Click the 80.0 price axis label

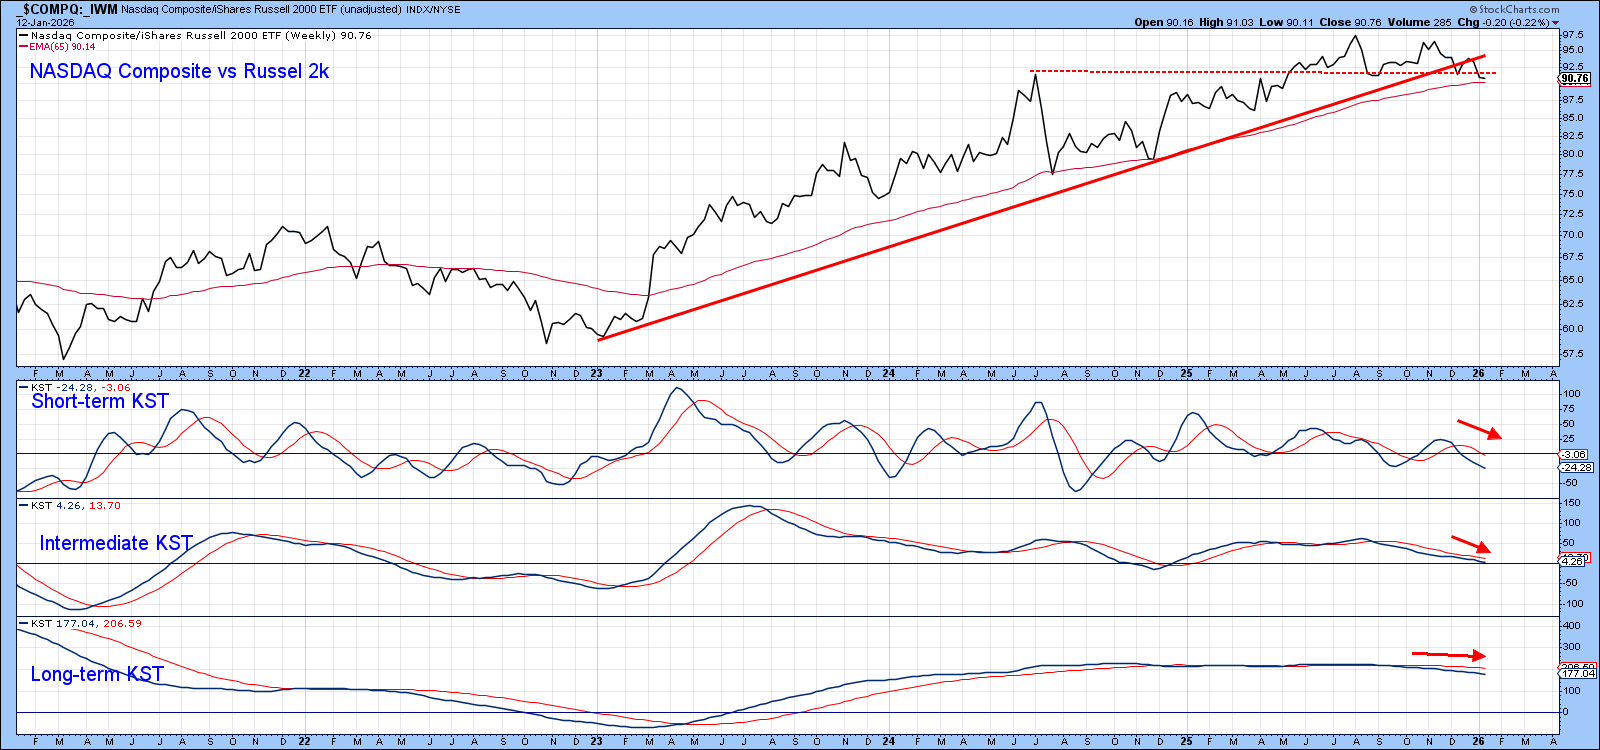(1573, 154)
